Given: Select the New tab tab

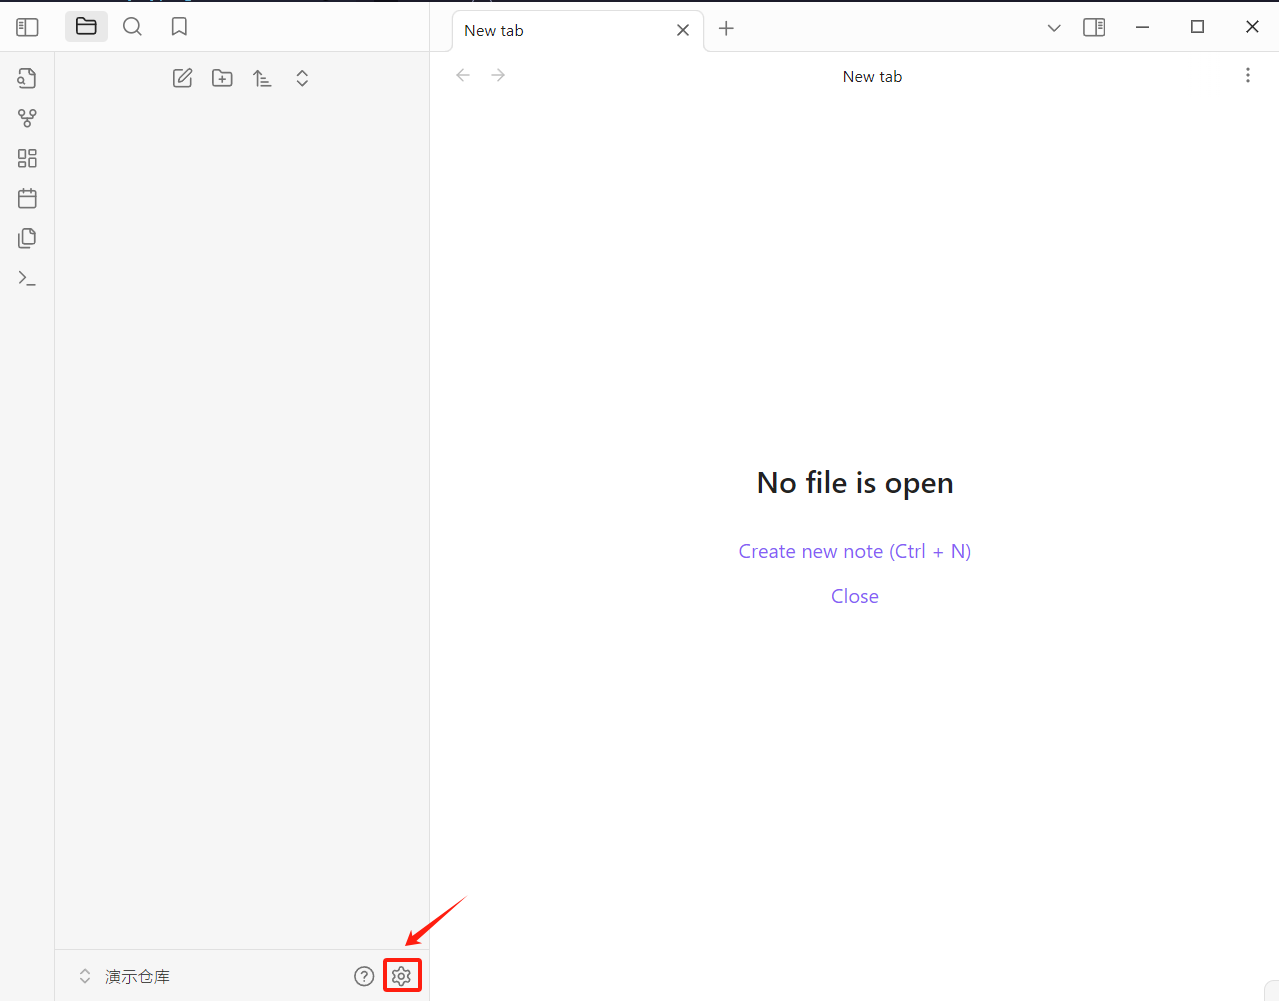Looking at the screenshot, I should tap(577, 31).
